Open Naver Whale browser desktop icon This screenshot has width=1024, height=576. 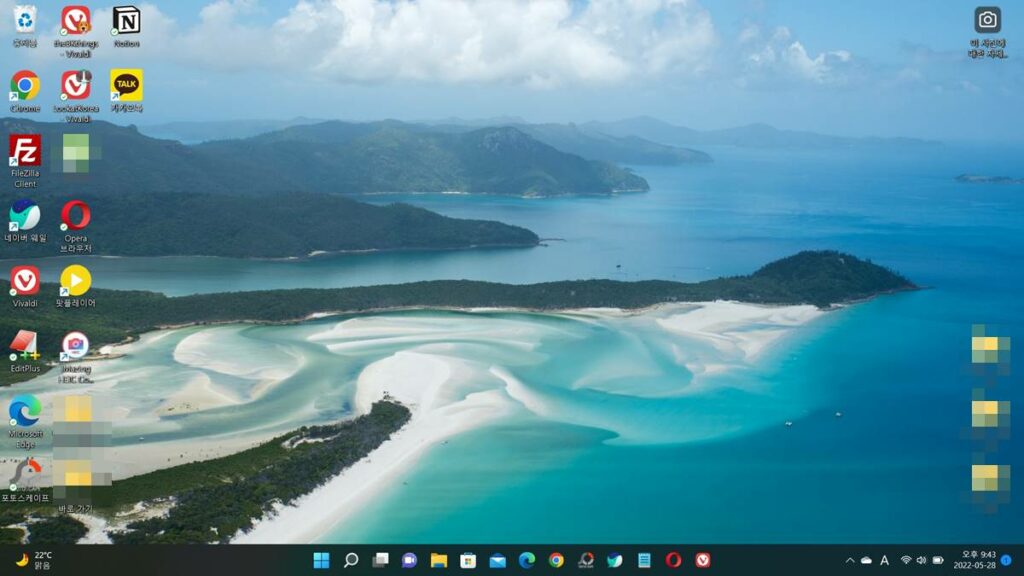point(25,216)
